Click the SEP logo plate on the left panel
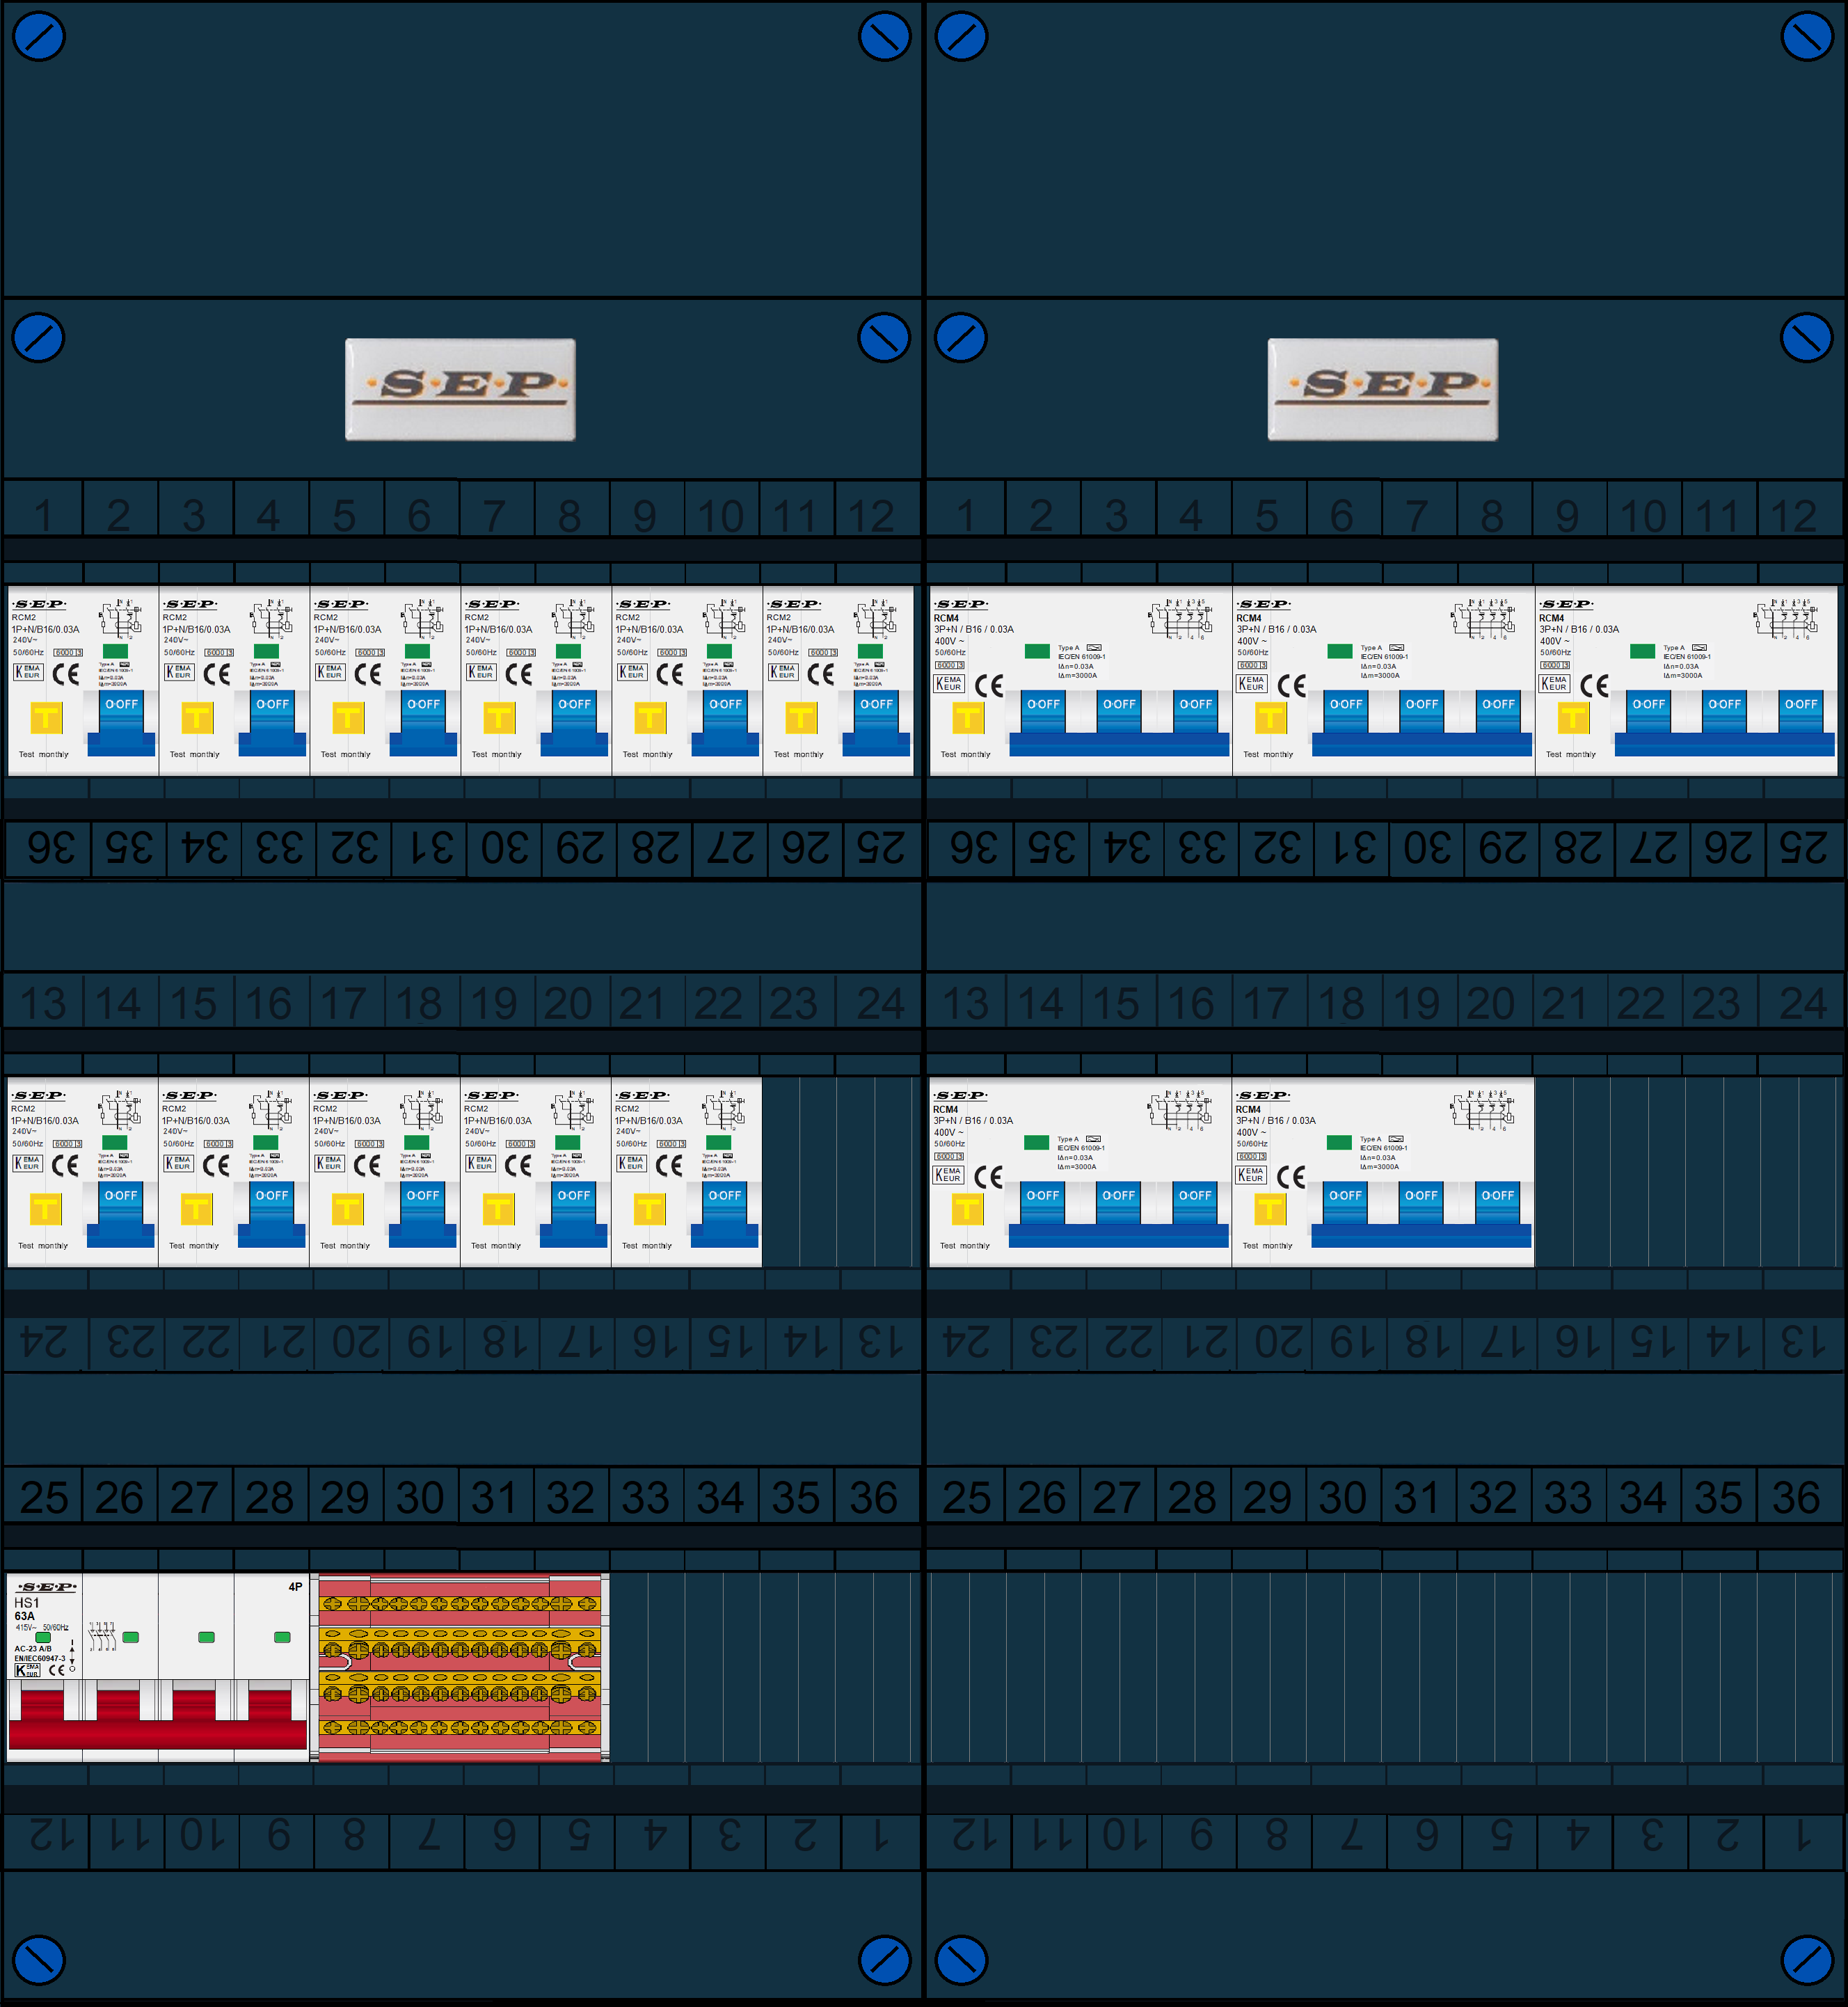Screen dimensions: 1848x2007 pos(460,389)
